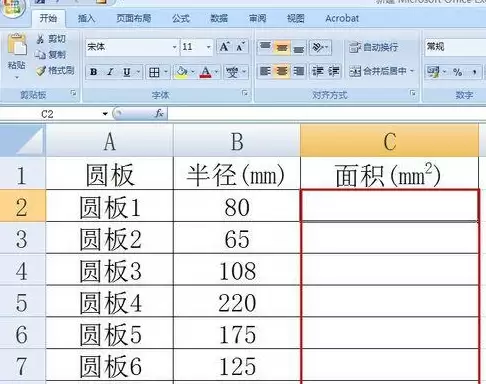Apply the red font color
Screen dimensions: 486x384
[x=206, y=72]
